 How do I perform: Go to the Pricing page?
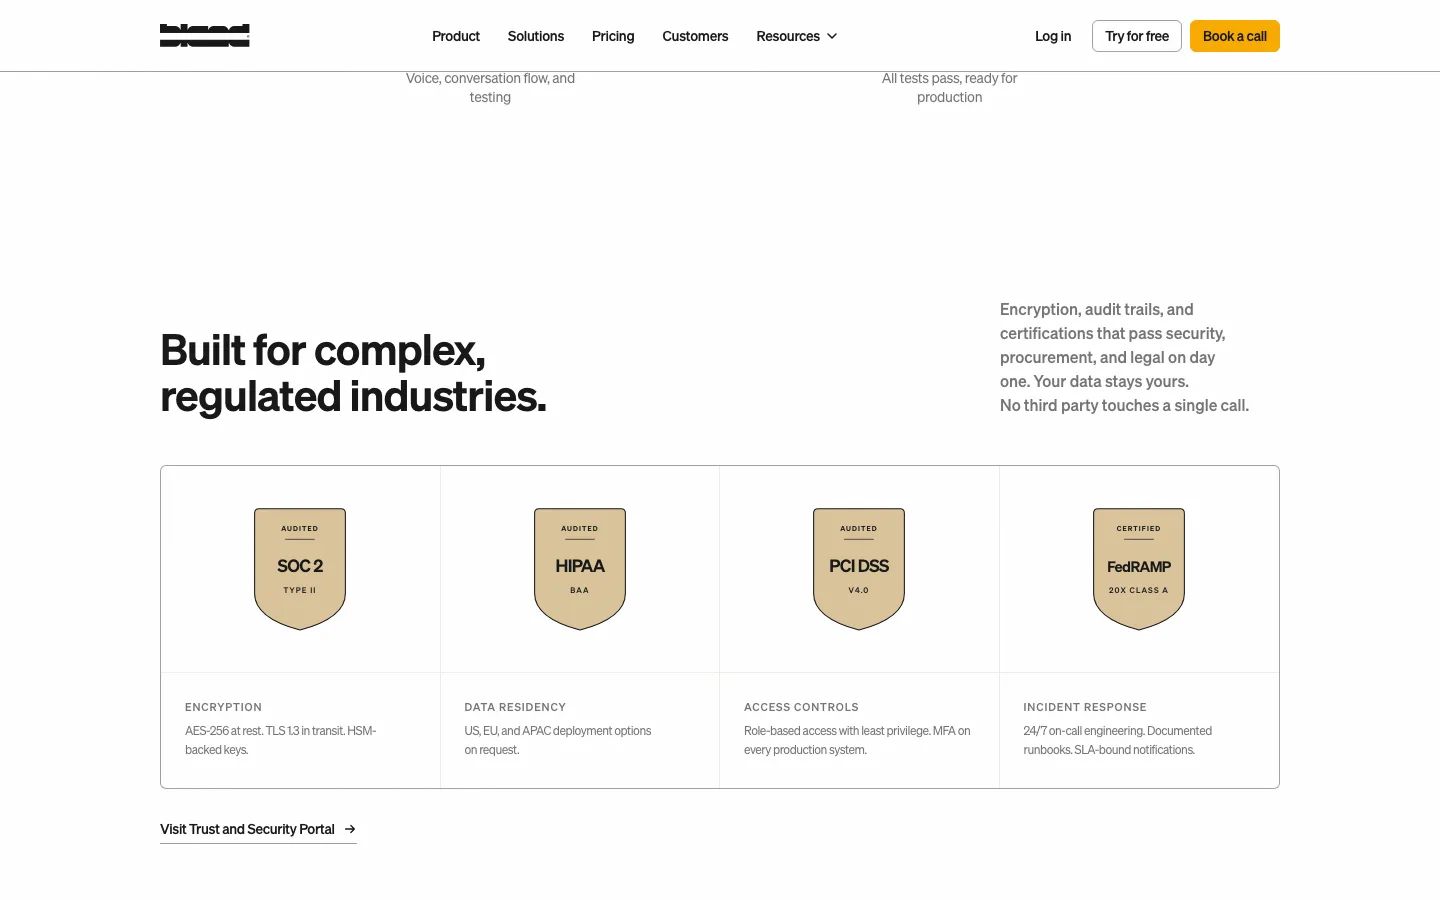tap(613, 36)
